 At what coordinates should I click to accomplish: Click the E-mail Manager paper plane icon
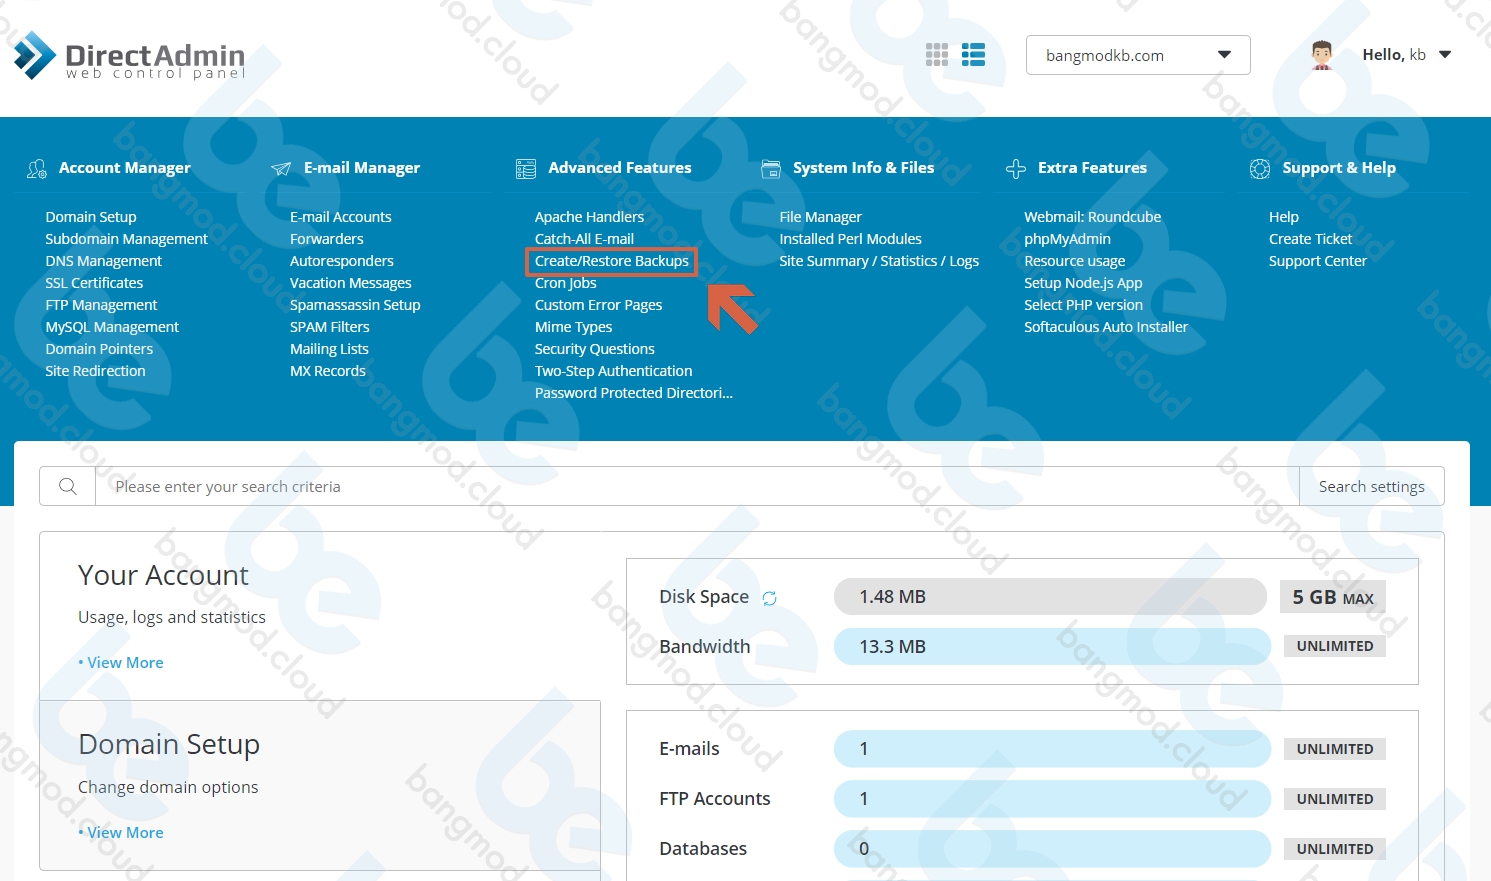[281, 169]
